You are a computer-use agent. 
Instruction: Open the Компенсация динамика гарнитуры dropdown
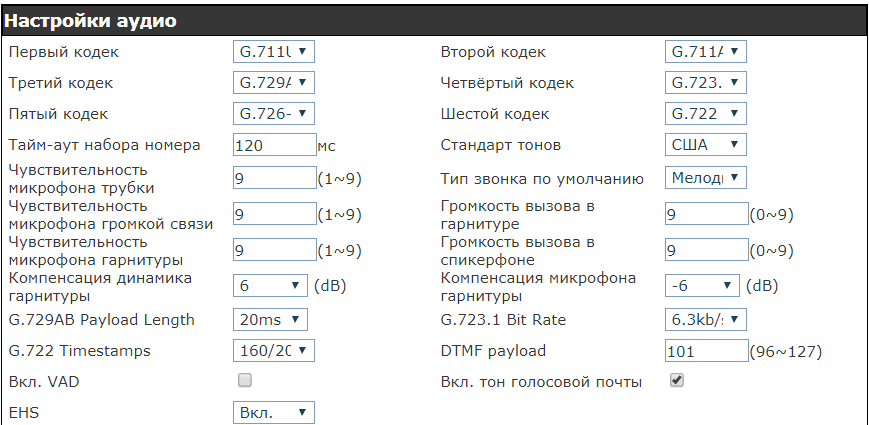tap(271, 286)
